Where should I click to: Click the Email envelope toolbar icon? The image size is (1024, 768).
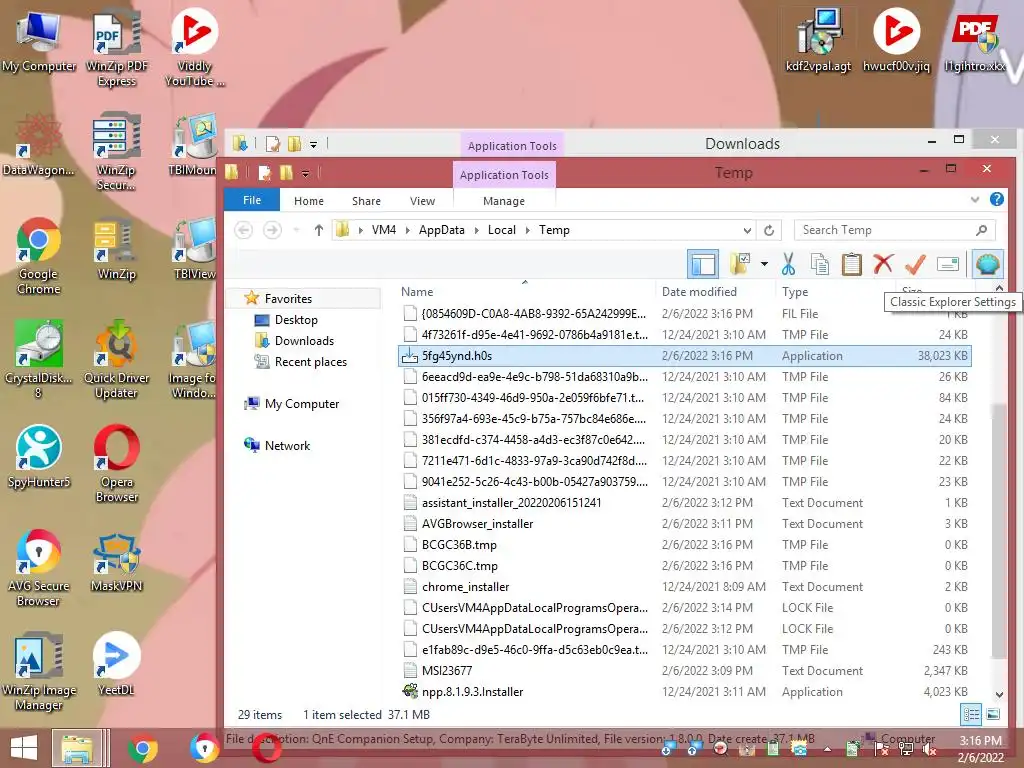(948, 264)
